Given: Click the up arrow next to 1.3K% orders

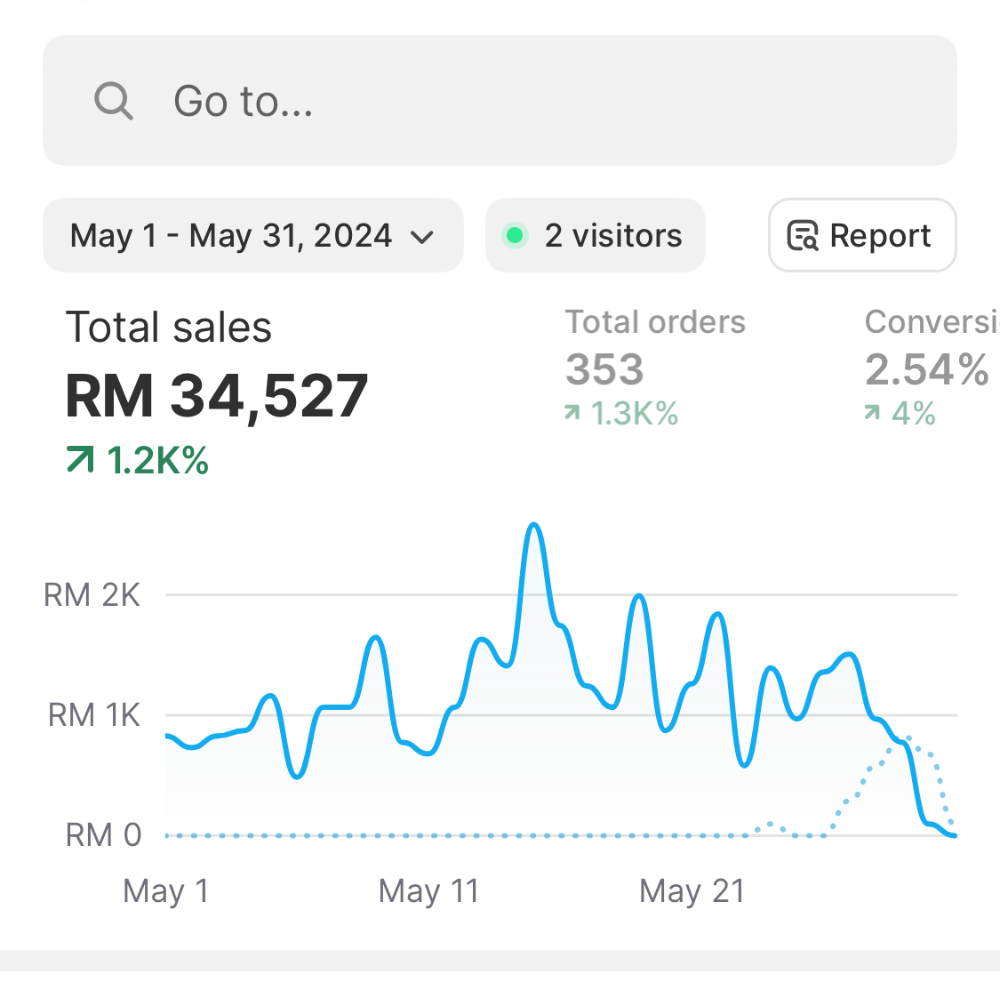Looking at the screenshot, I should [572, 413].
